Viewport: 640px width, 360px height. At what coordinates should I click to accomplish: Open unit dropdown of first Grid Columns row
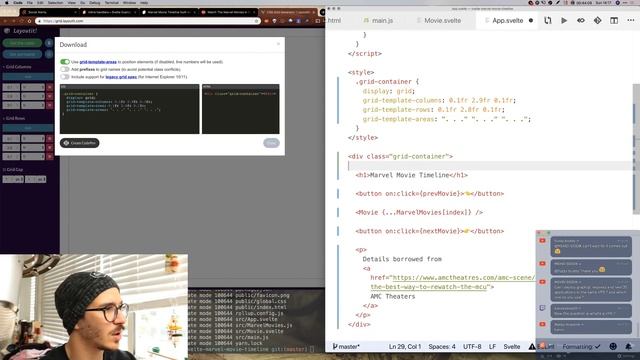[33, 87]
